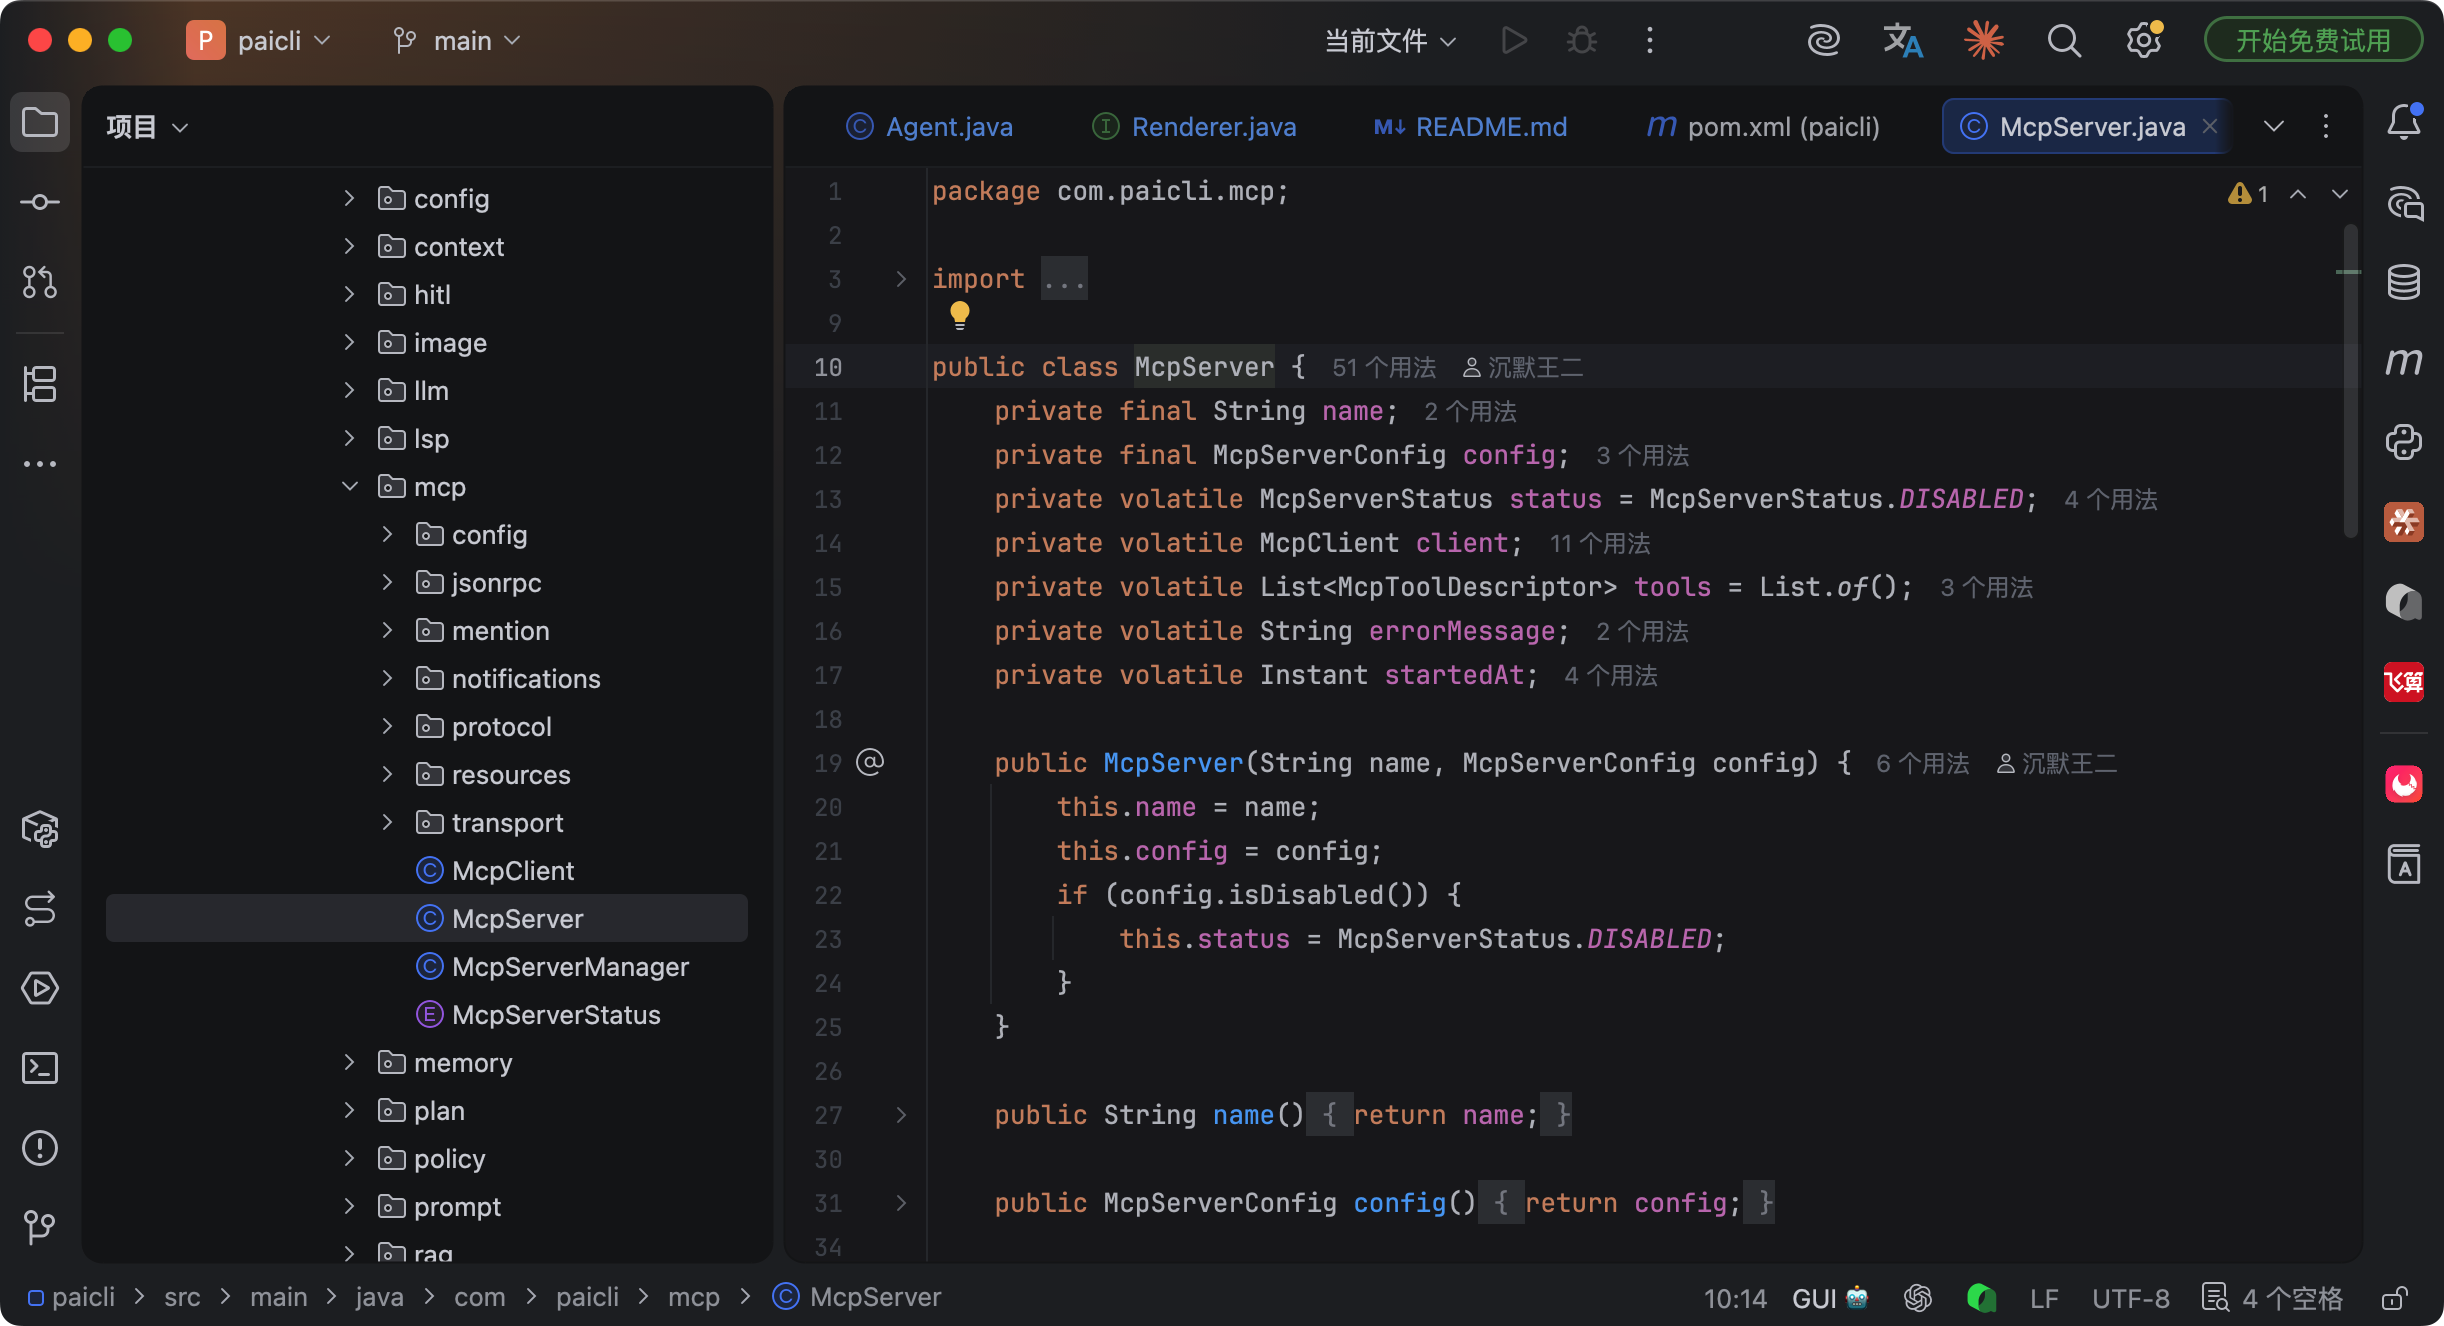Image resolution: width=2444 pixels, height=1326 pixels.
Task: Click the 51 个用法 usages hint
Action: pyautogui.click(x=1384, y=368)
